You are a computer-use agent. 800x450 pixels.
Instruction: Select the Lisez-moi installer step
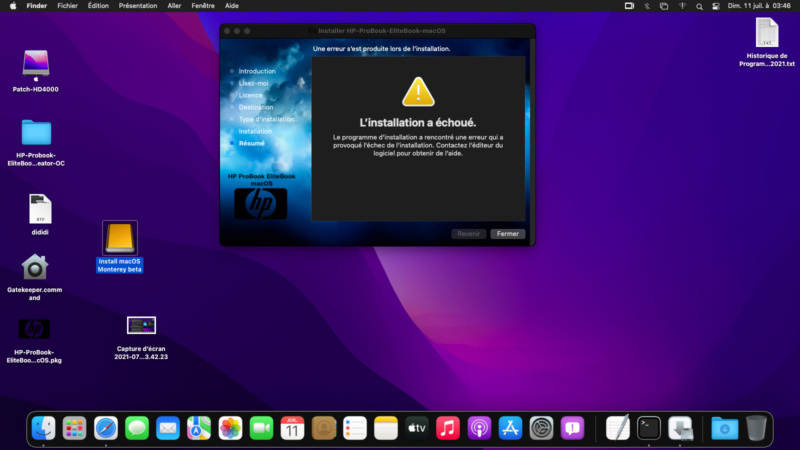(253, 83)
